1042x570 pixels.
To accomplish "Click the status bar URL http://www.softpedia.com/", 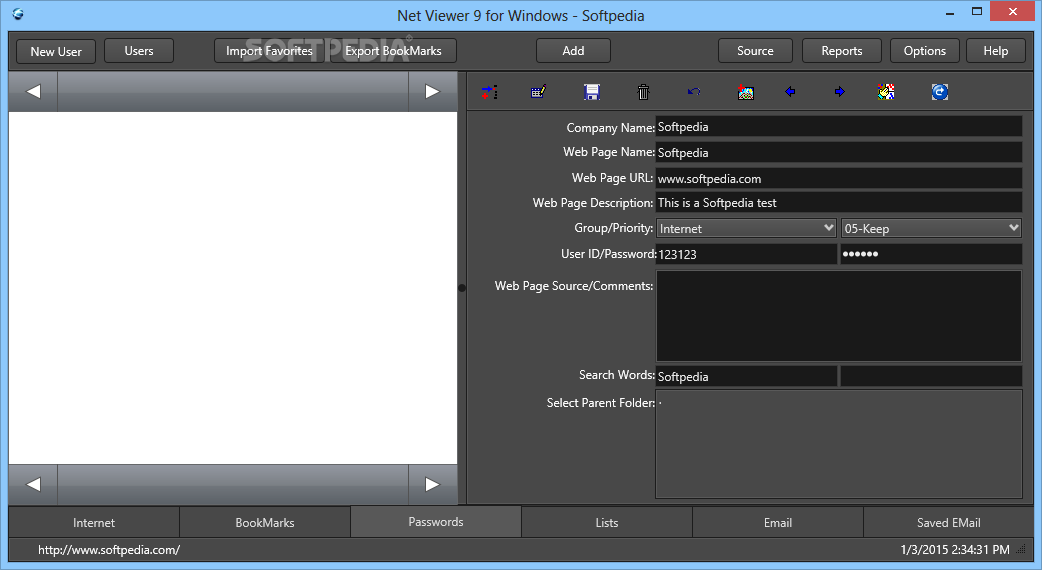I will [109, 550].
